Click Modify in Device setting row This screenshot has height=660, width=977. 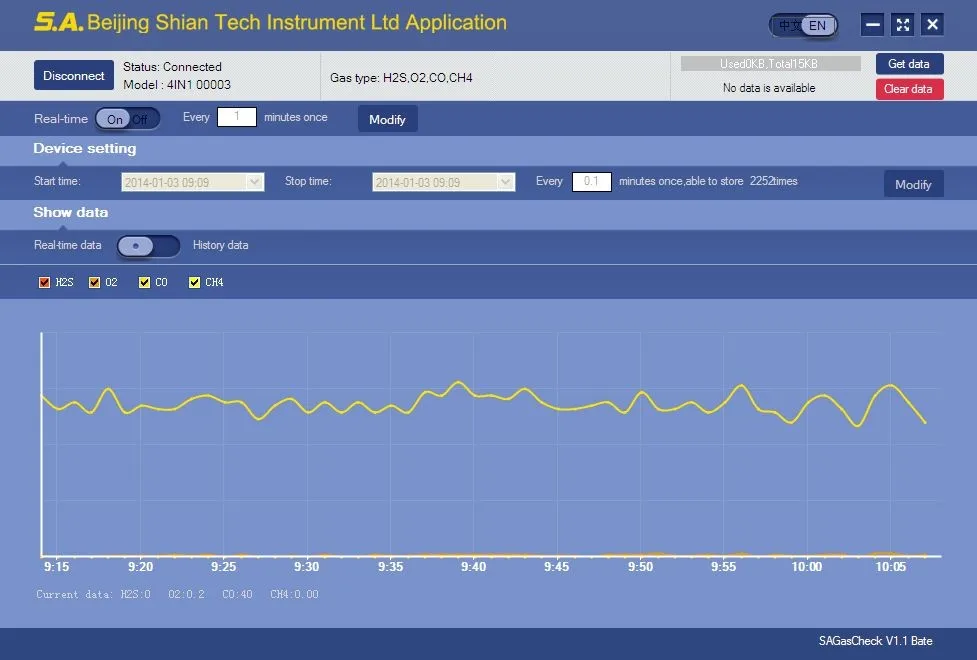click(913, 184)
